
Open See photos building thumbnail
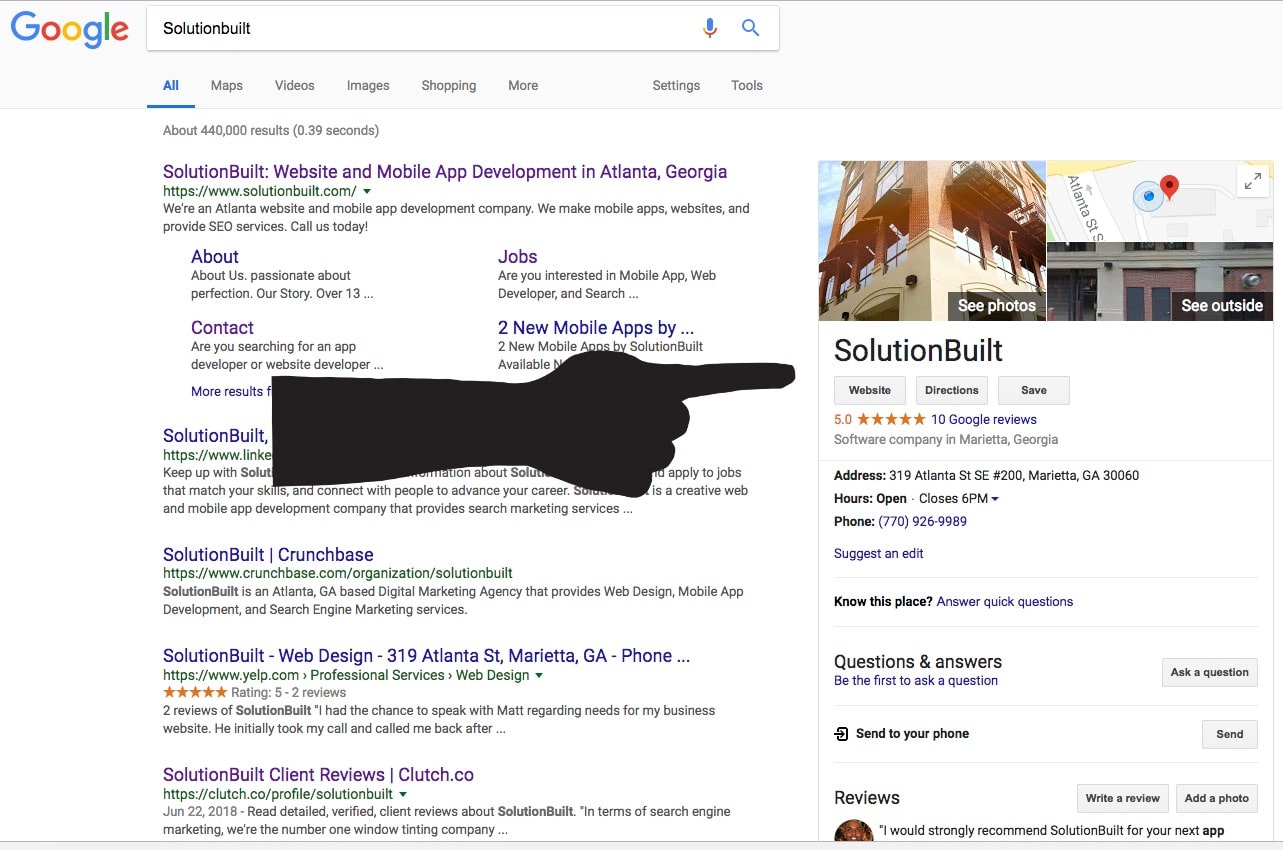click(932, 241)
